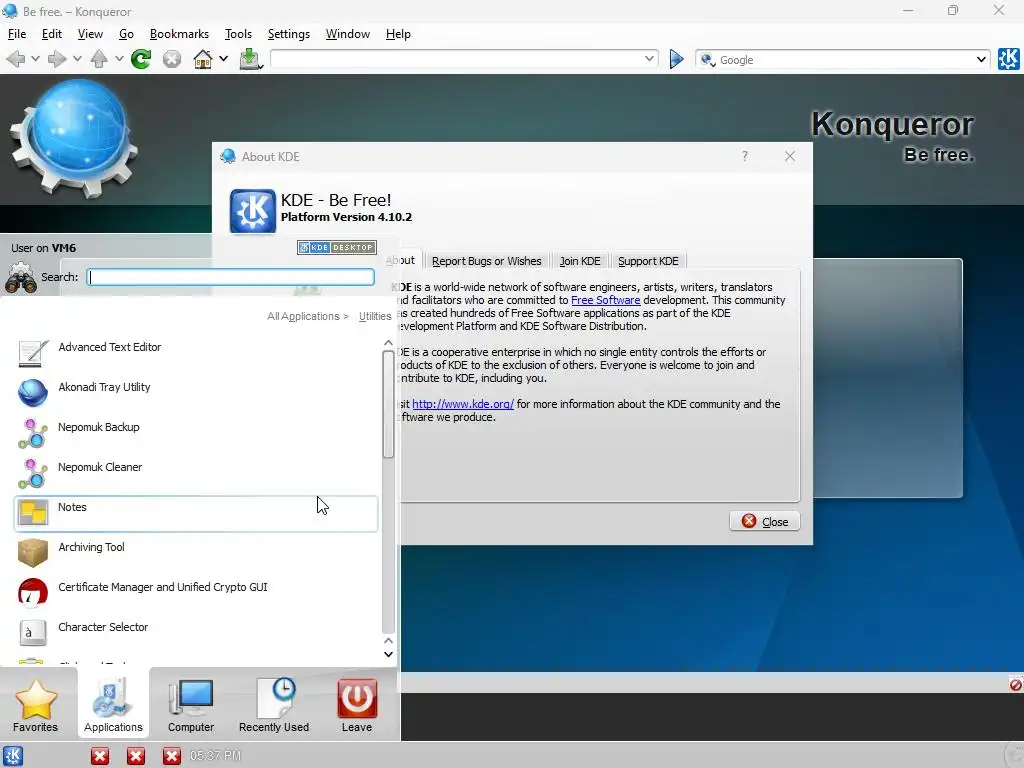Open the Bookmarks menu
This screenshot has height=768, width=1024.
179,34
